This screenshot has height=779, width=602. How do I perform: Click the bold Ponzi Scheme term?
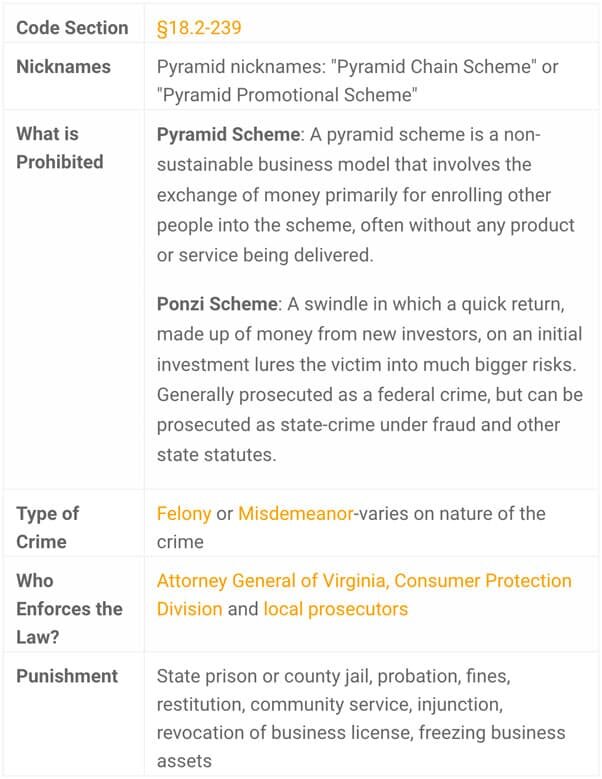(x=217, y=304)
